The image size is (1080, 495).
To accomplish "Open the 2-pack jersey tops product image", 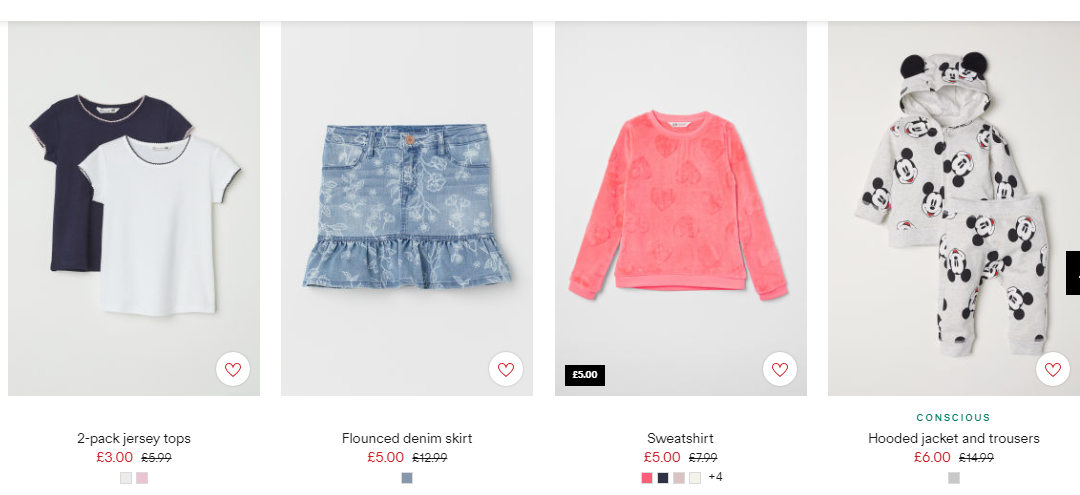I will pyautogui.click(x=134, y=208).
